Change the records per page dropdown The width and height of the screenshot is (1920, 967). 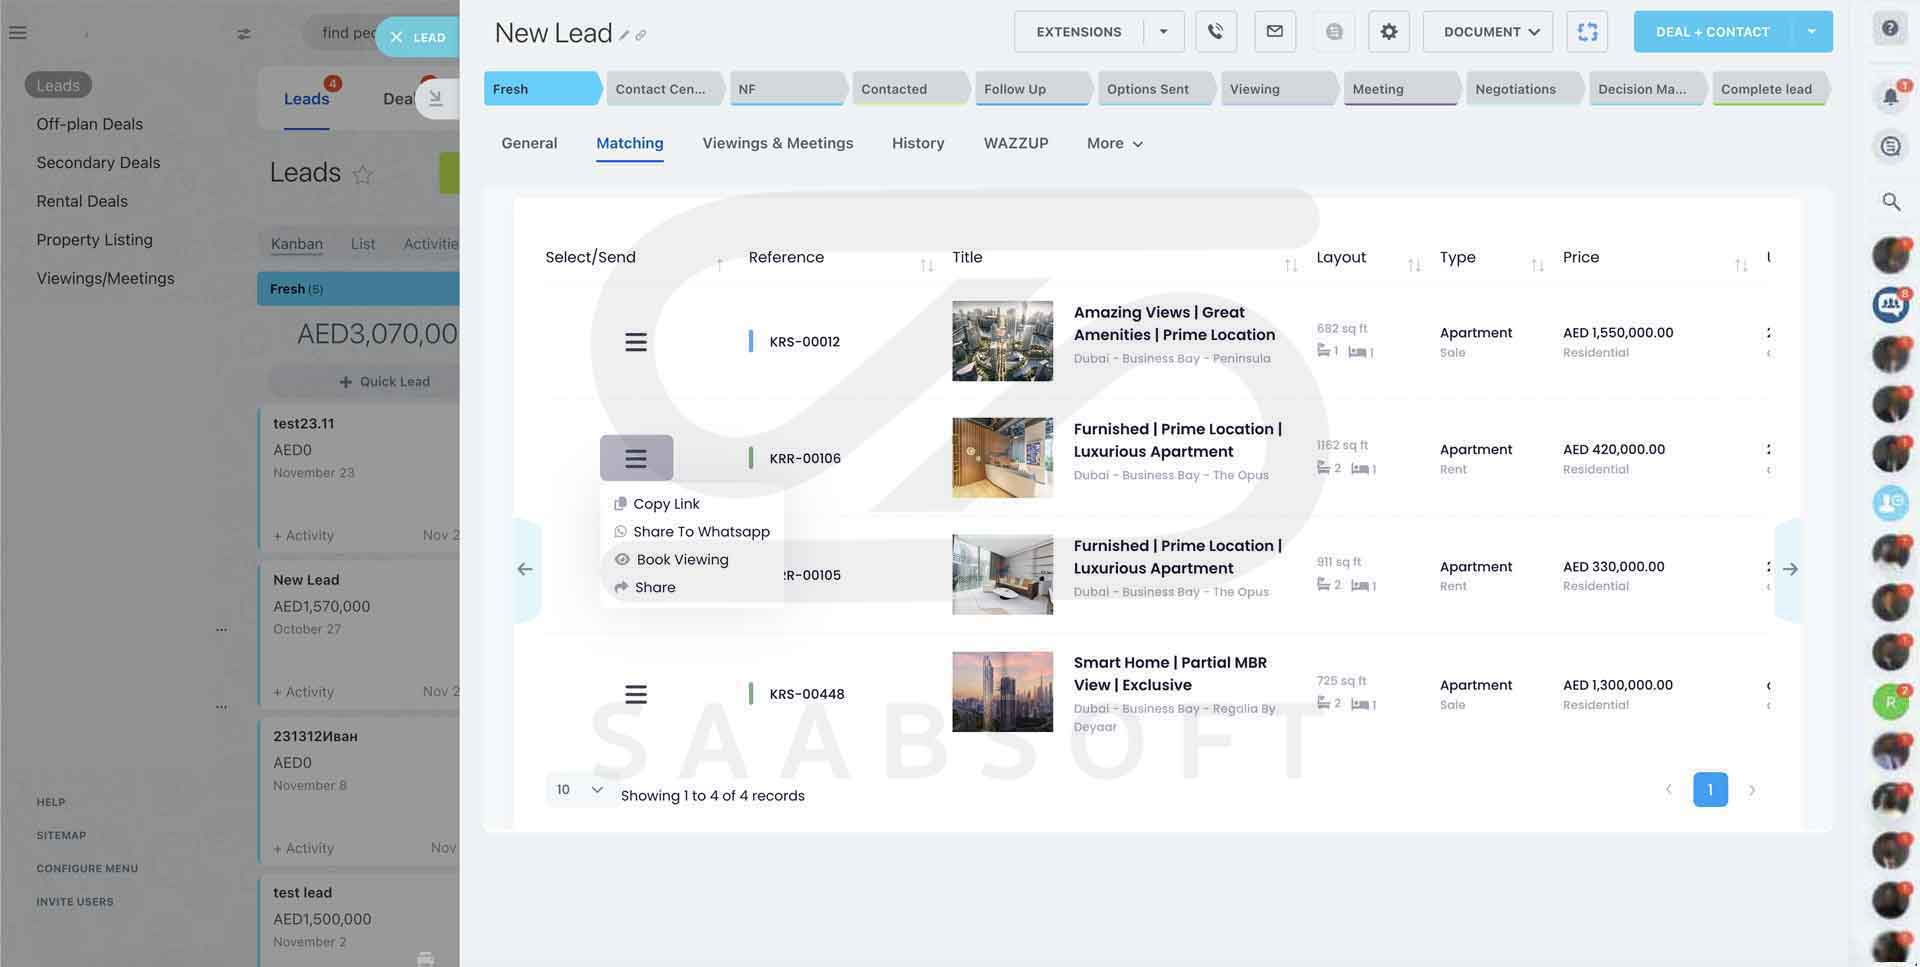pyautogui.click(x=579, y=790)
